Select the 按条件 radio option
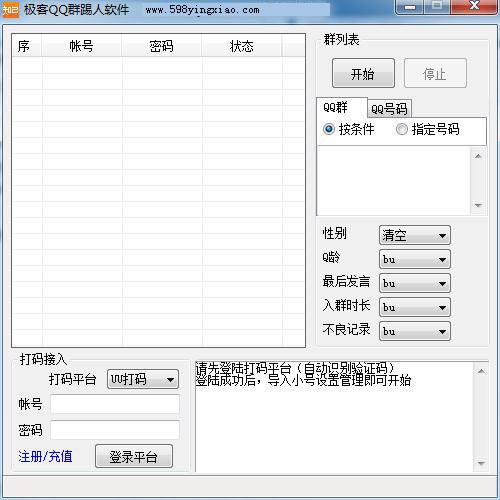500x500 pixels. coord(349,129)
